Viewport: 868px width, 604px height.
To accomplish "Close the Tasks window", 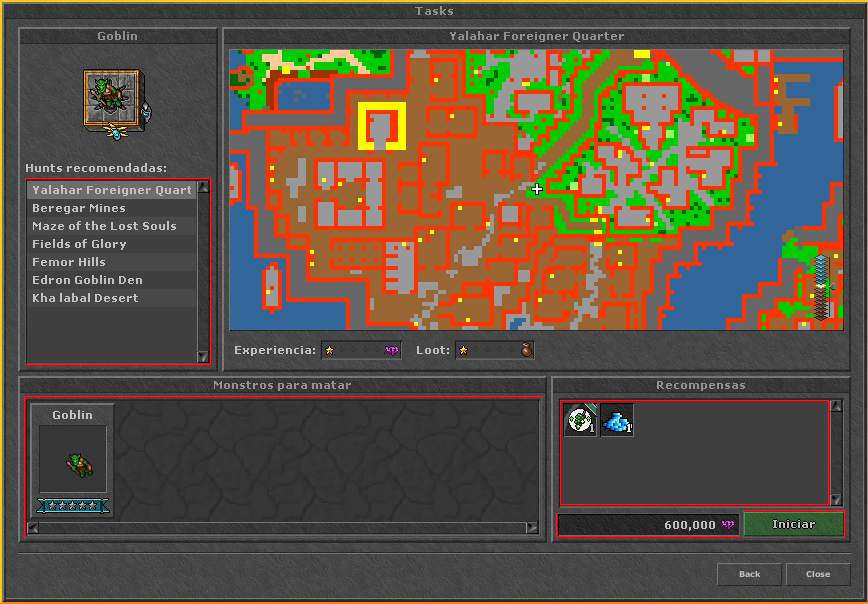I will pos(818,574).
